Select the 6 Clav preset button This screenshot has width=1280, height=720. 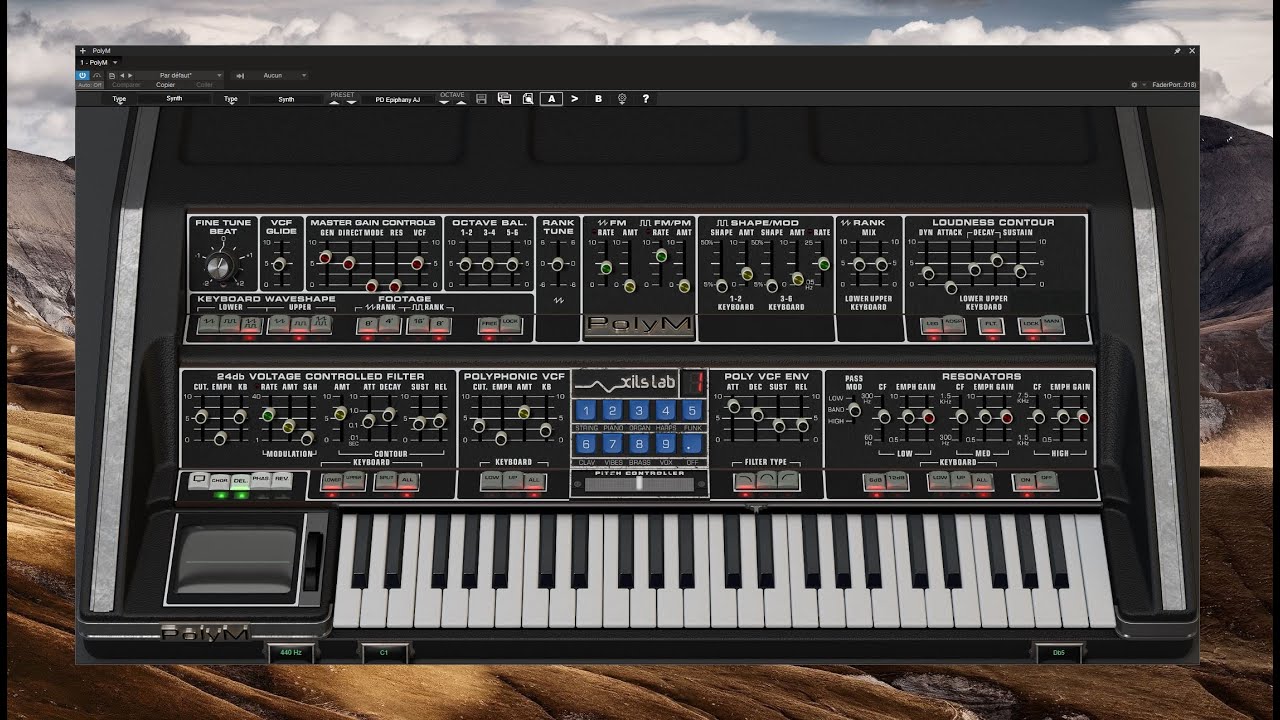tap(586, 444)
